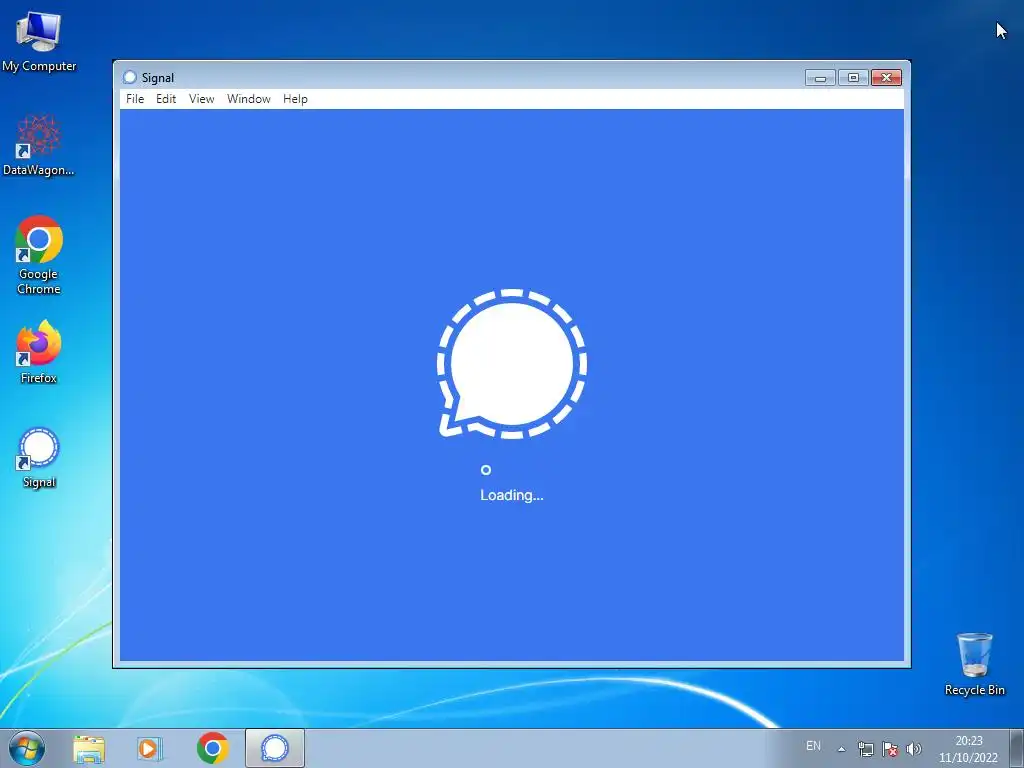
Task: Select the DataWagon desktop shortcut
Action: click(39, 145)
